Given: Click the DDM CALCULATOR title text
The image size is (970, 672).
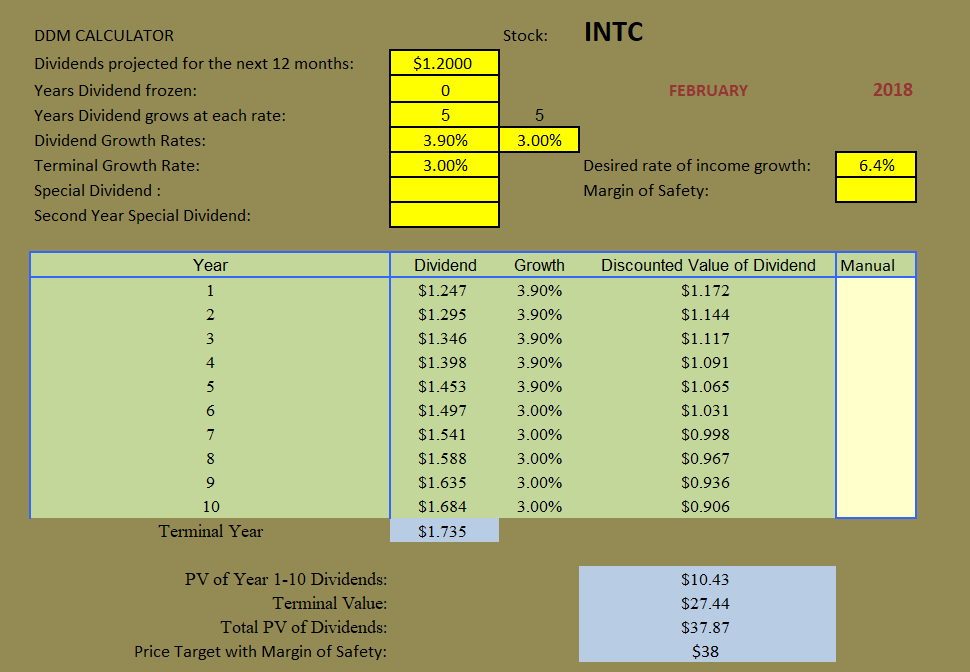Looking at the screenshot, I should tap(104, 36).
